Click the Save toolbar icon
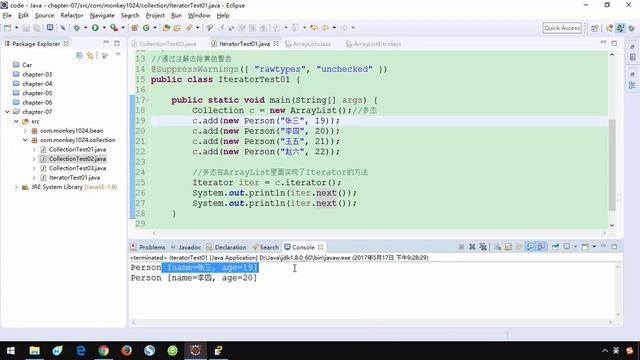Image resolution: width=640 pixels, height=360 pixels. coord(26,28)
